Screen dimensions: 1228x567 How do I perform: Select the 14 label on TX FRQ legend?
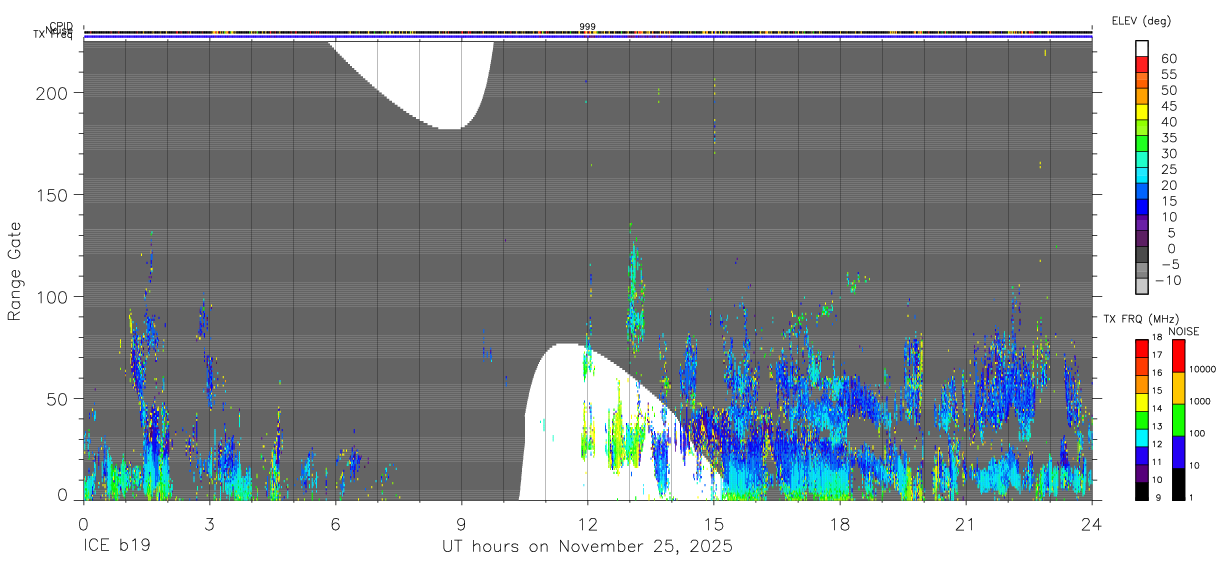1157,409
